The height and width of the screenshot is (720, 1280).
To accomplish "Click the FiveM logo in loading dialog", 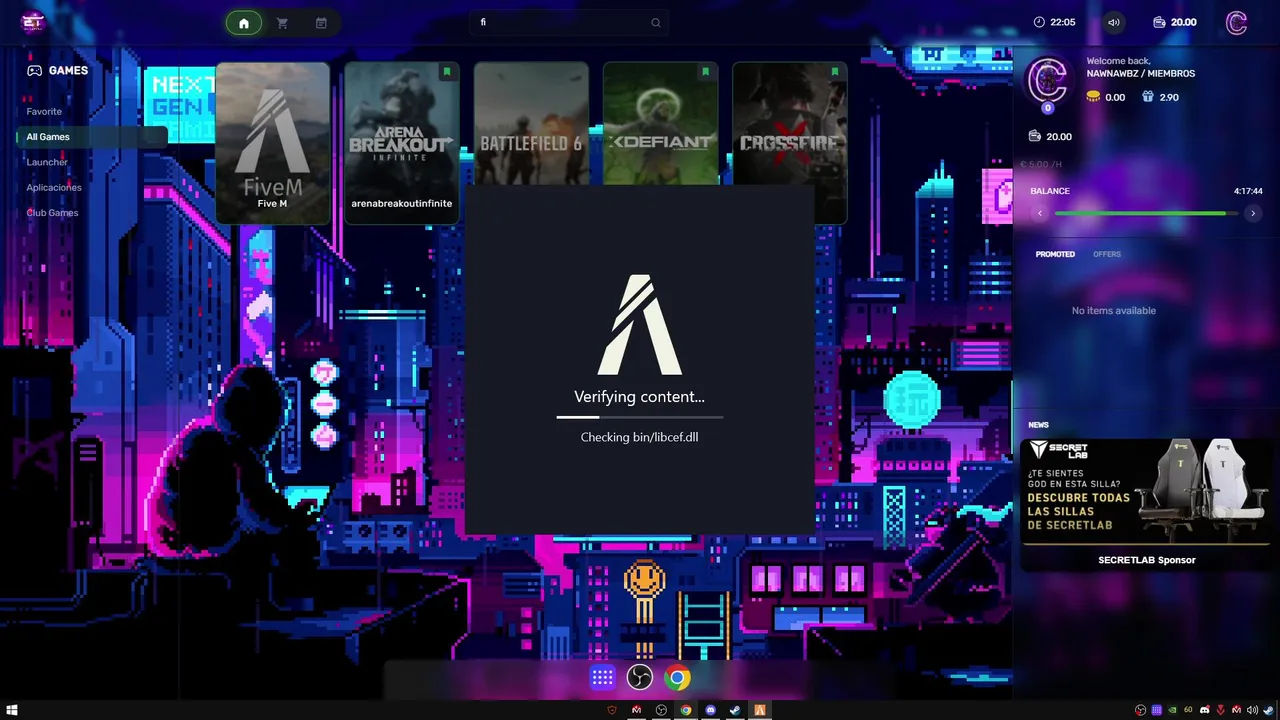I will (640, 324).
